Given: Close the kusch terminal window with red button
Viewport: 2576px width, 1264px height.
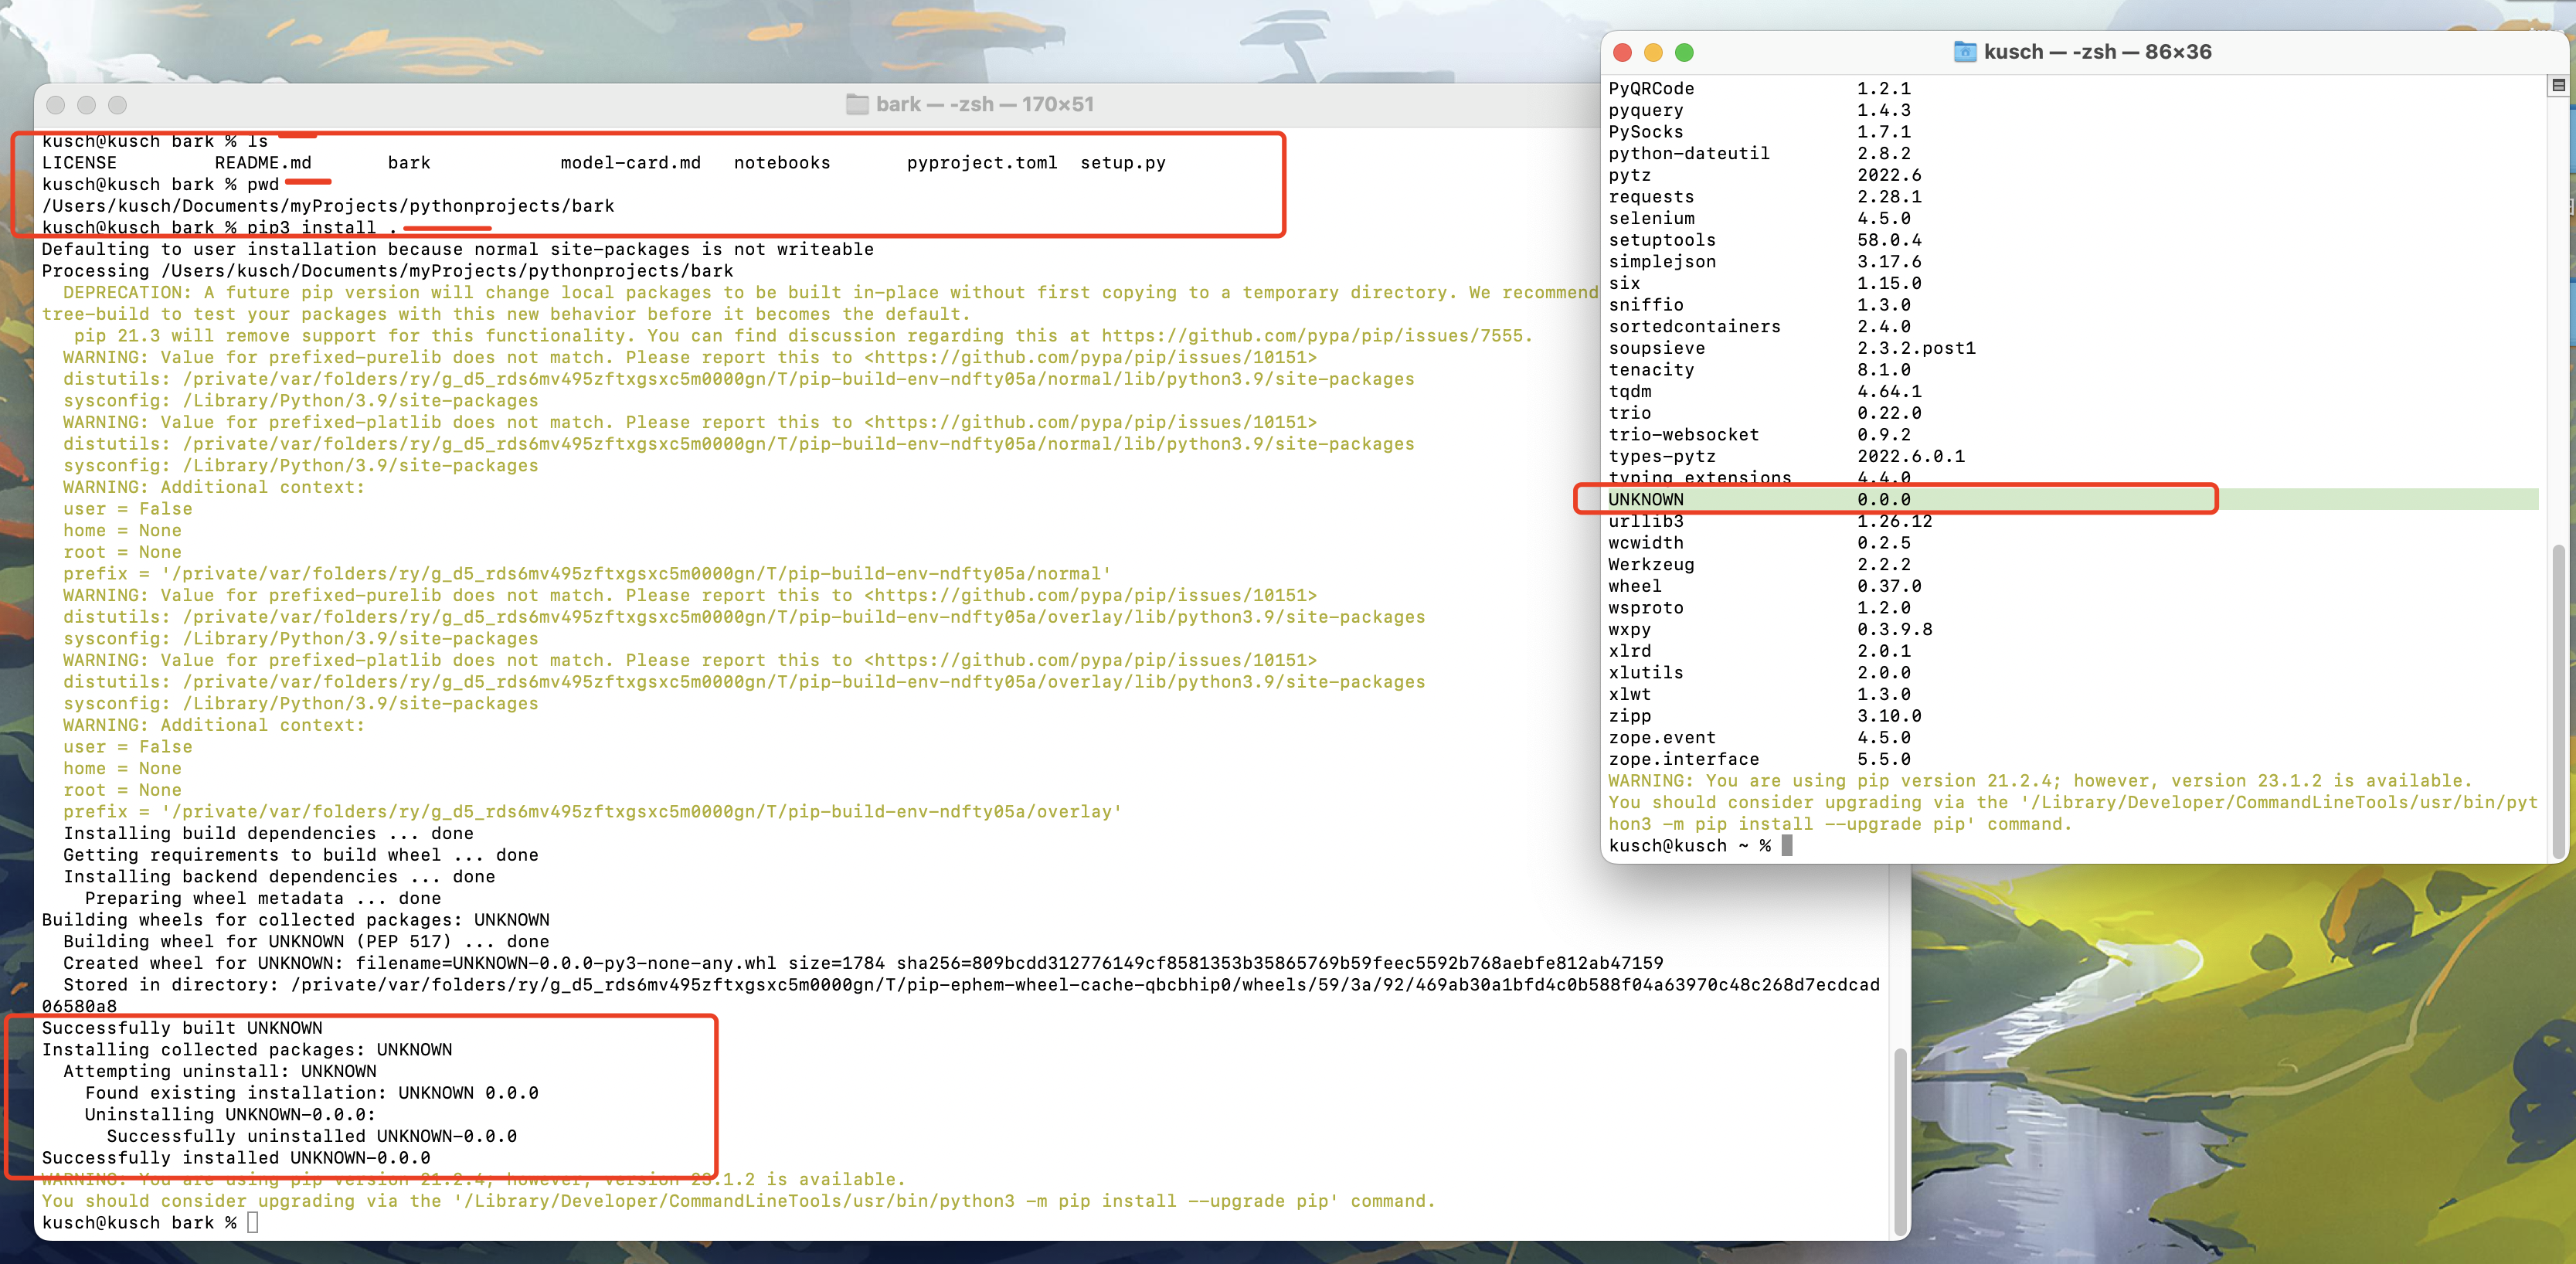Looking at the screenshot, I should [1623, 52].
